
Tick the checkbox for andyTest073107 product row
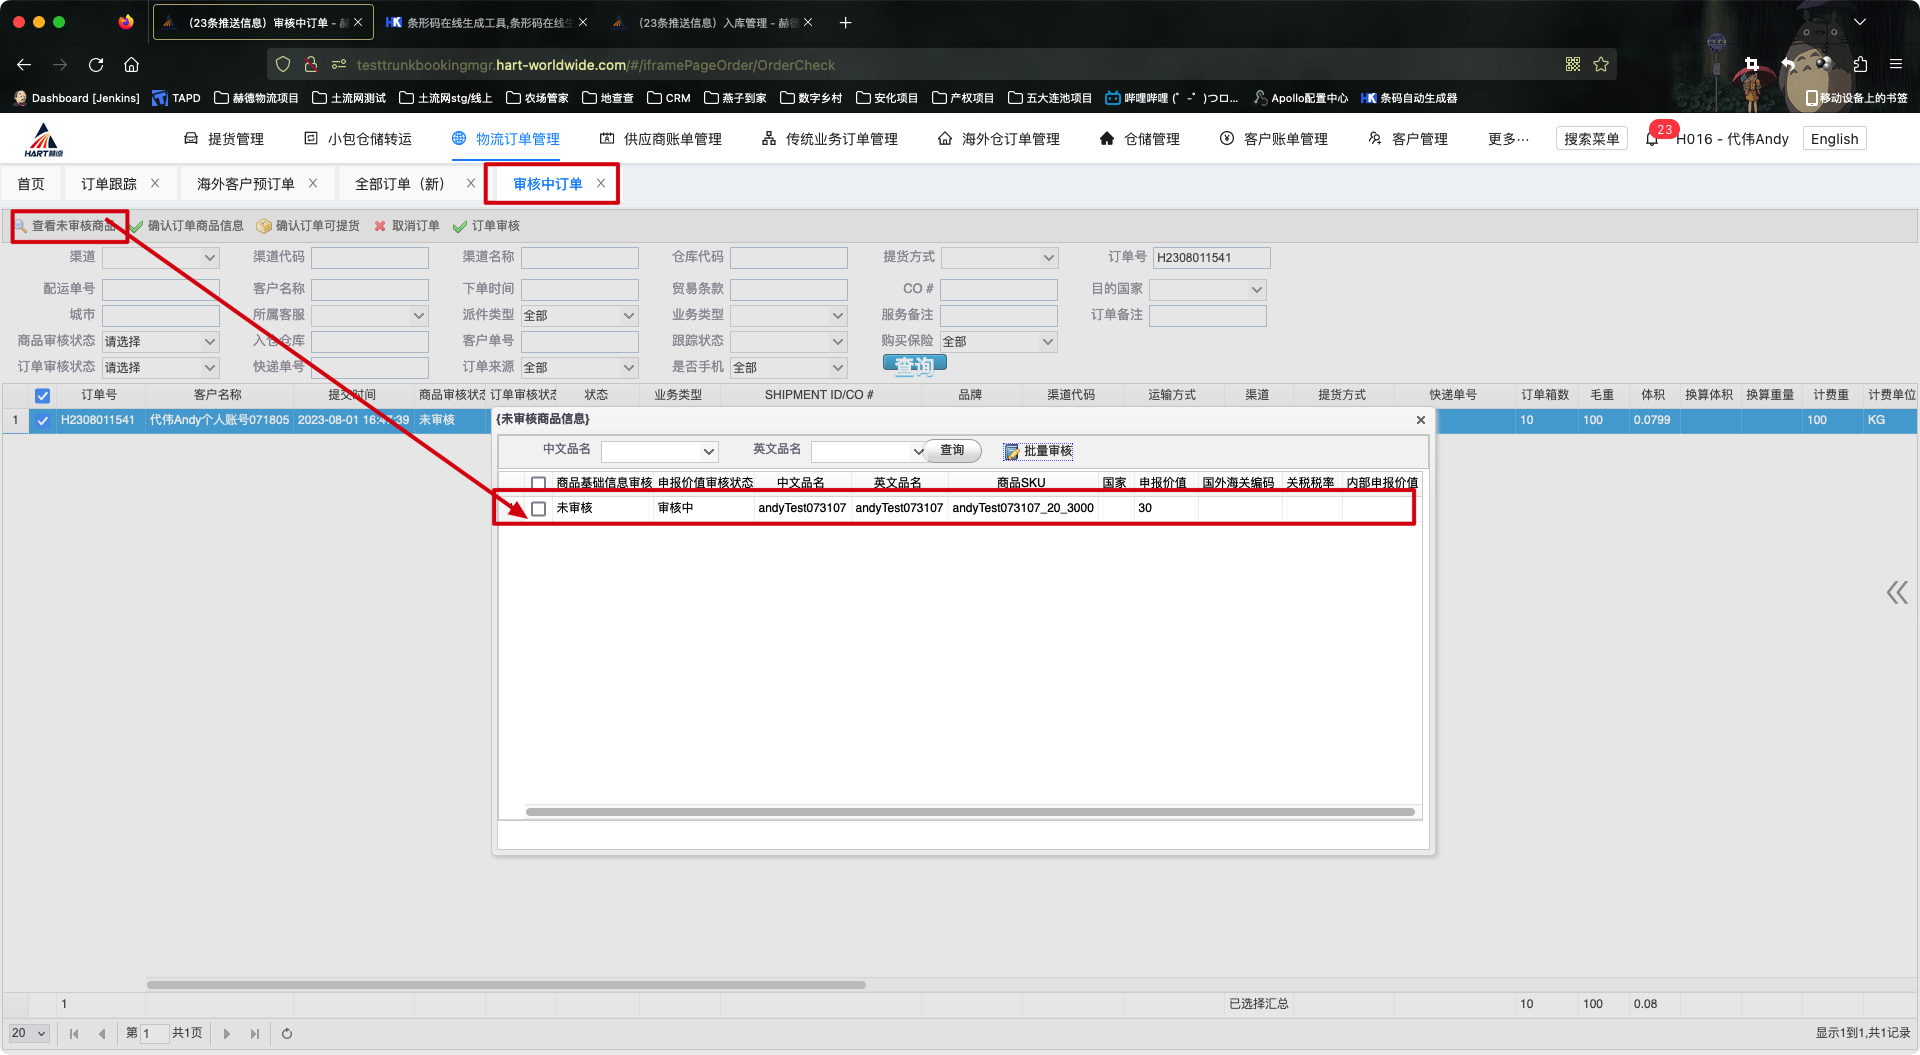(538, 509)
